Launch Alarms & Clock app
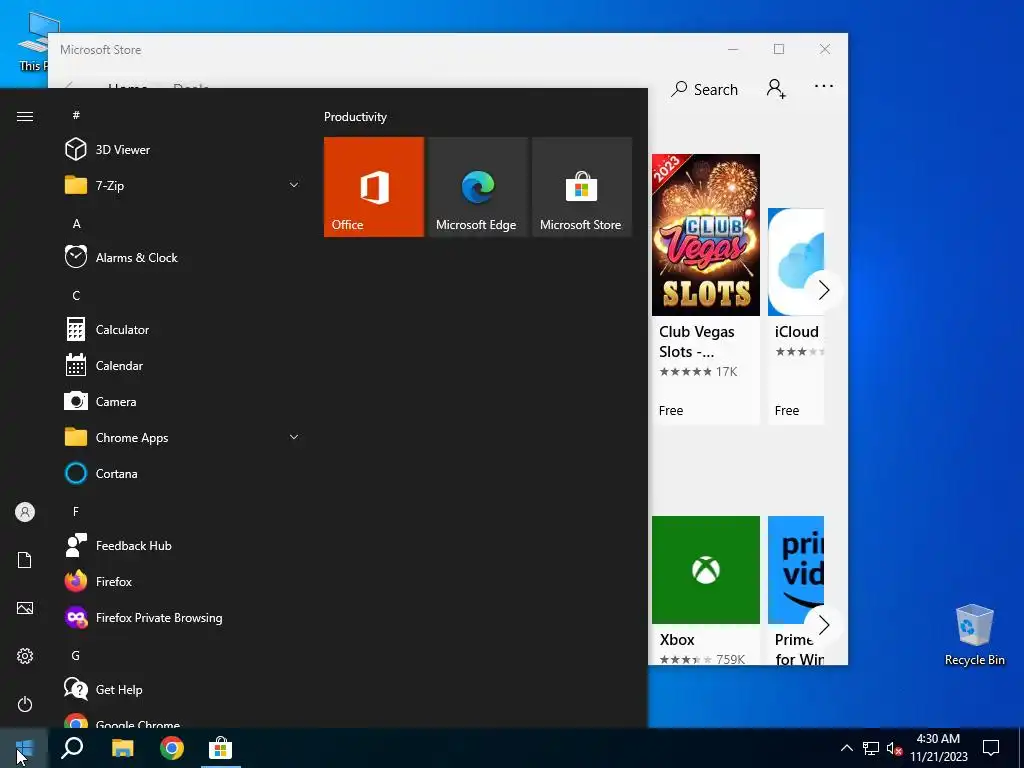This screenshot has height=768, width=1024. (183, 257)
